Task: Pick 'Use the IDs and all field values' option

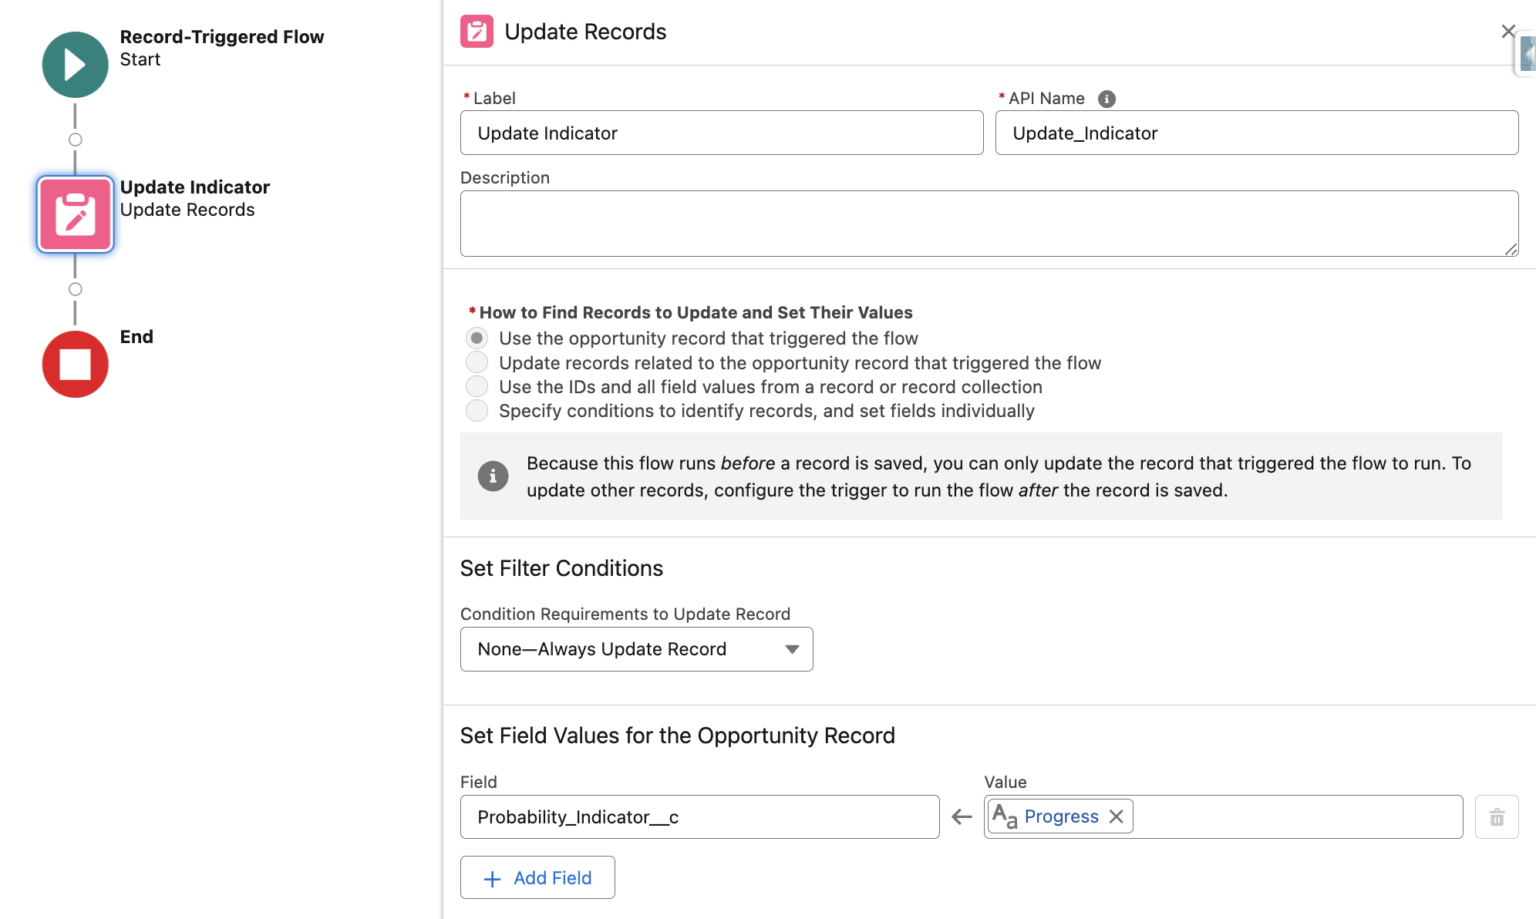Action: point(476,386)
